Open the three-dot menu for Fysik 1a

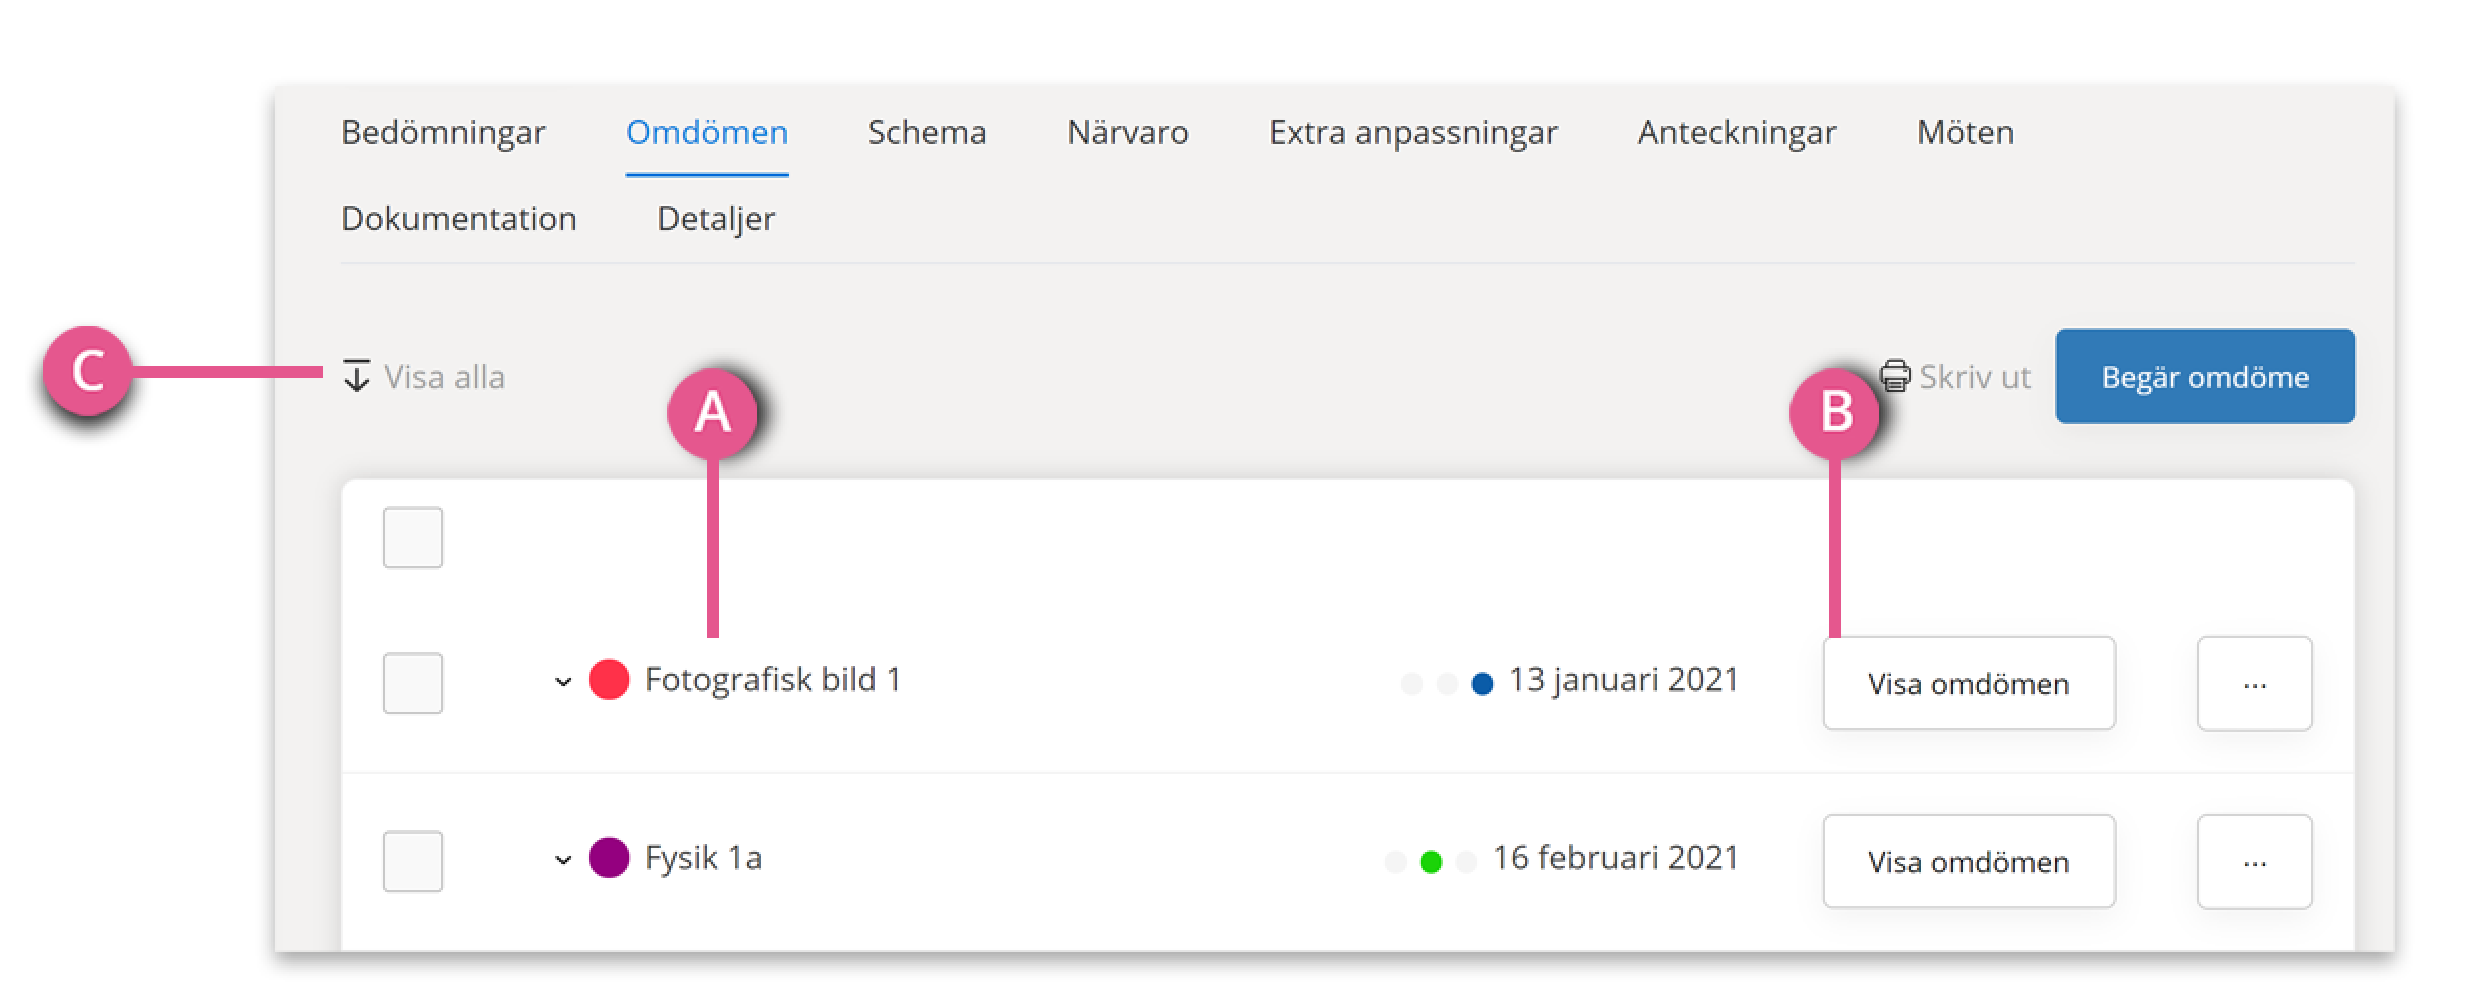[x=2254, y=862]
